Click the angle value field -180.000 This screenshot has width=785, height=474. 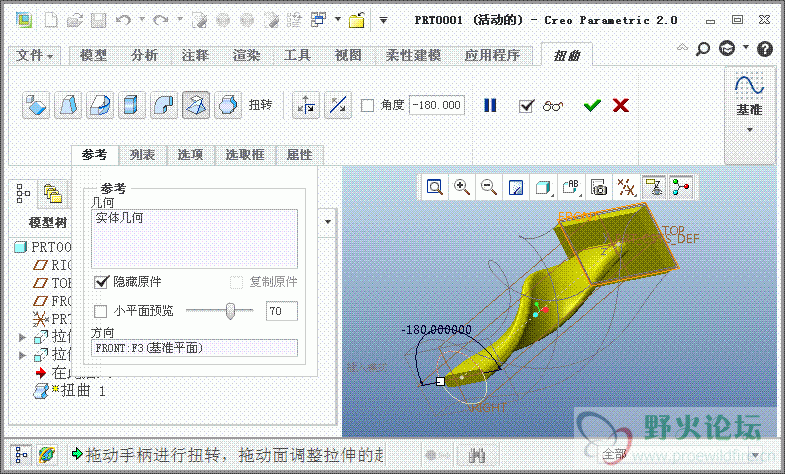pyautogui.click(x=437, y=105)
